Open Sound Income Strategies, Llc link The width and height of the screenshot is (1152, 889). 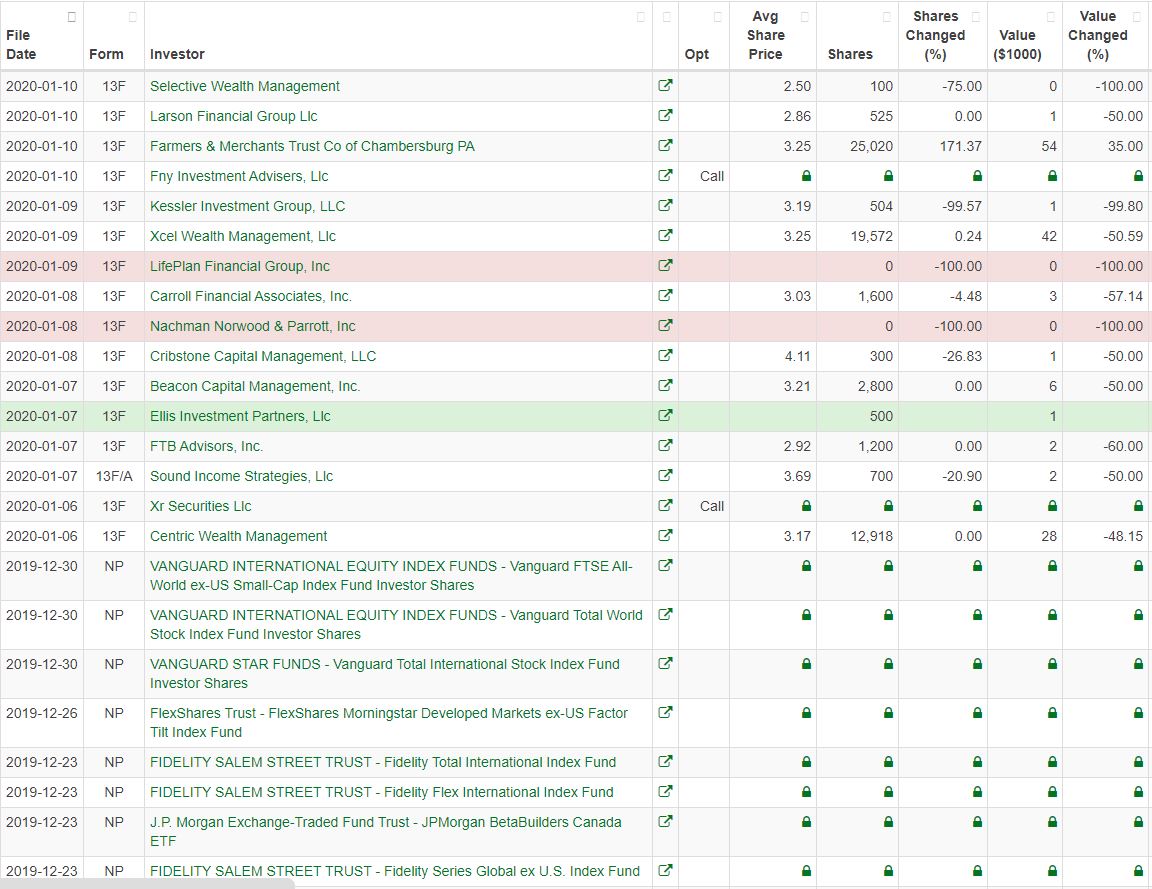(242, 476)
